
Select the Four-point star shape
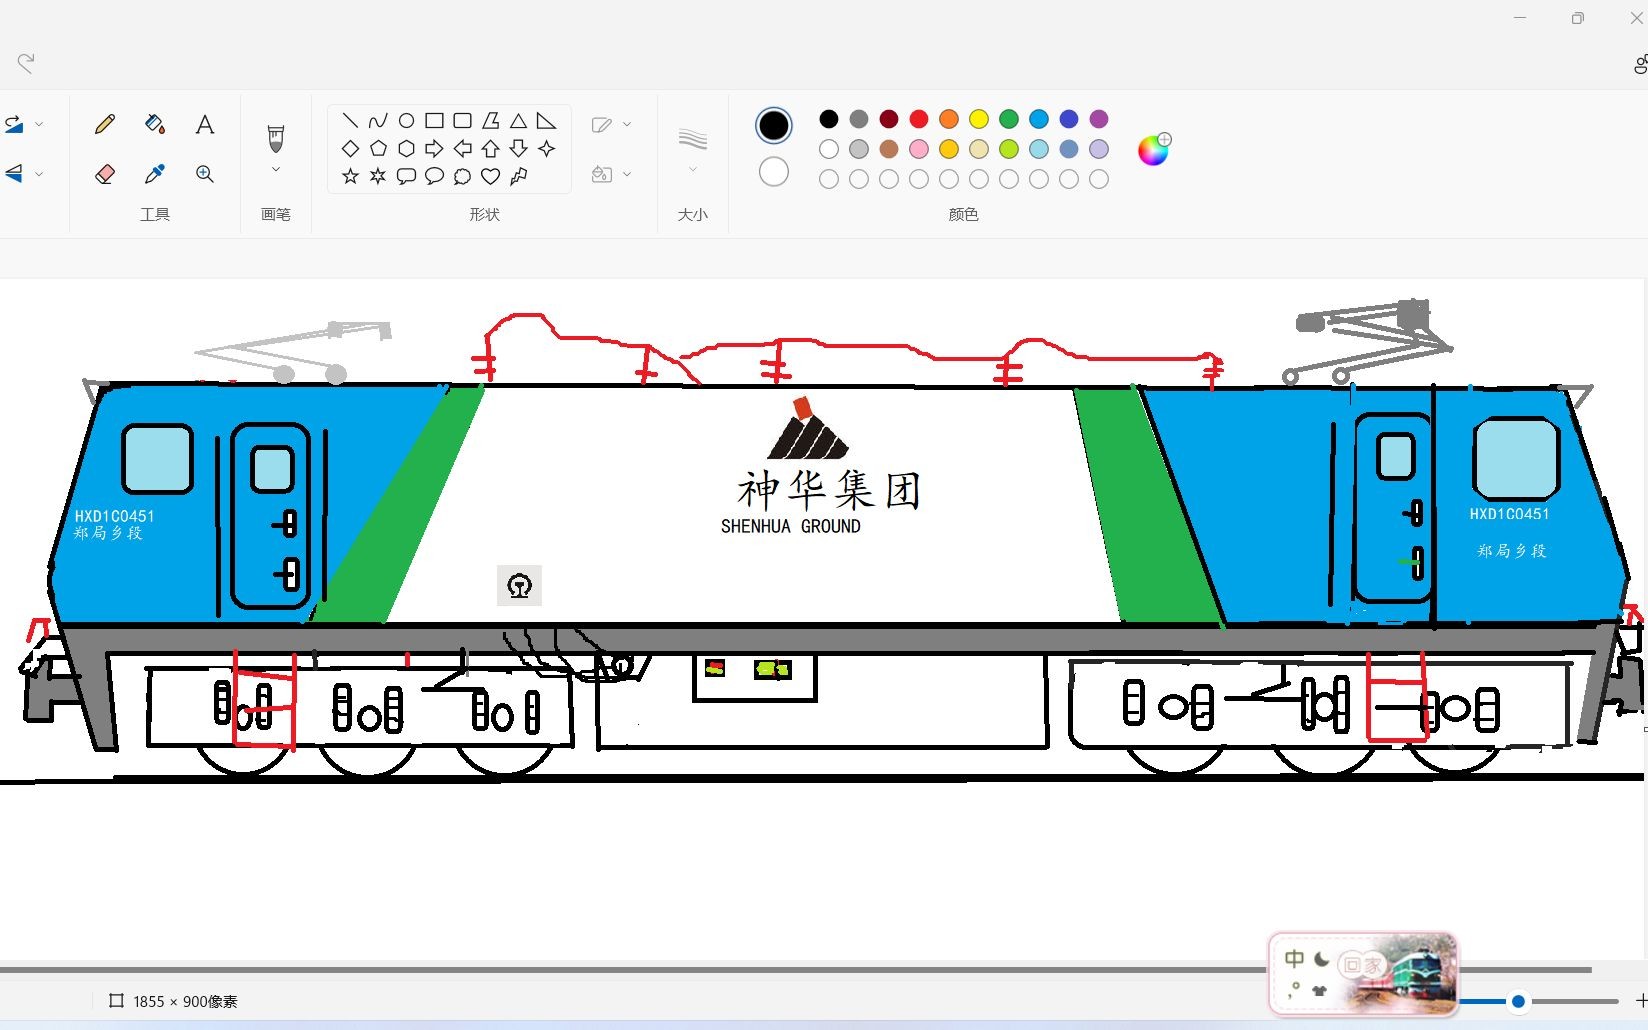(x=546, y=149)
